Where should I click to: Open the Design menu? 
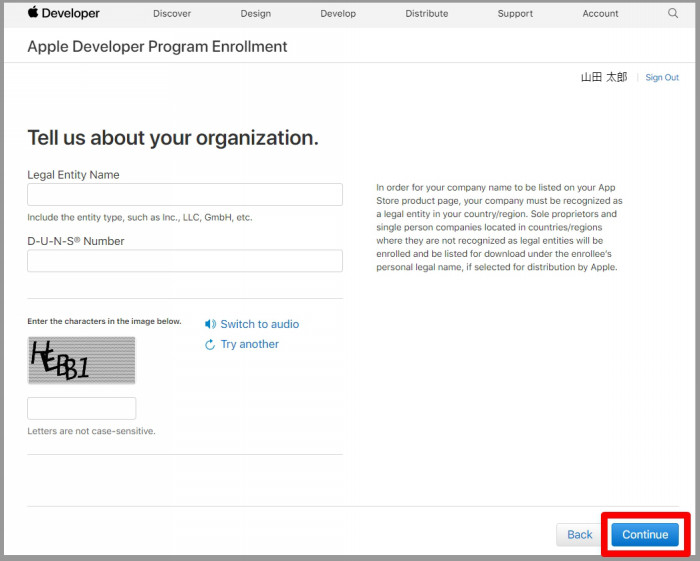(x=256, y=14)
